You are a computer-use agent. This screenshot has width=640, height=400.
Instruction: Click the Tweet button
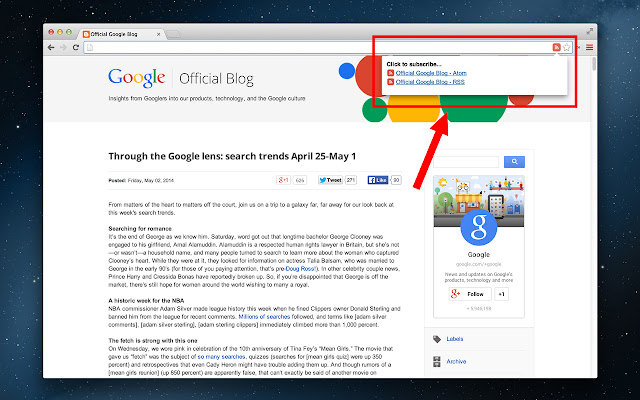330,180
